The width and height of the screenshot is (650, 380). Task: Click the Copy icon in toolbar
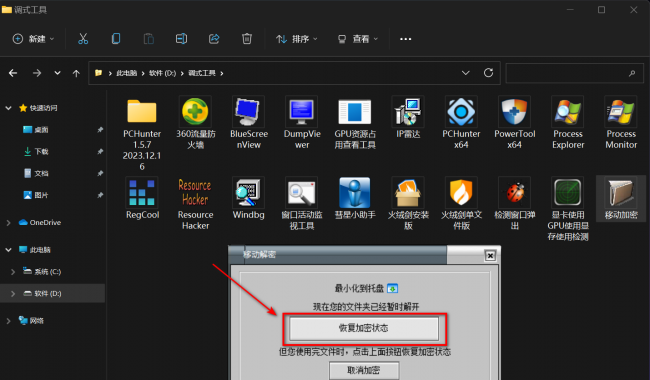click(116, 39)
